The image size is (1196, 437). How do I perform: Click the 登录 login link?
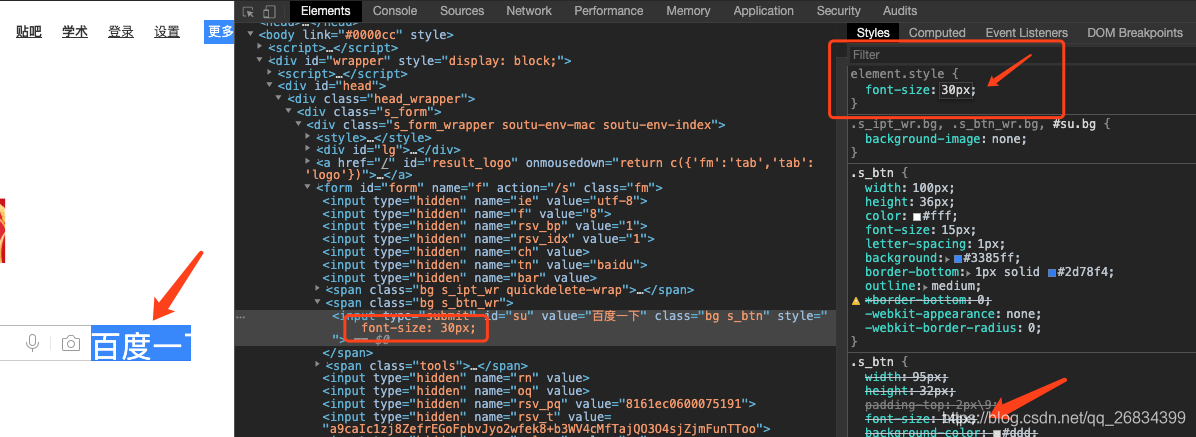(121, 31)
